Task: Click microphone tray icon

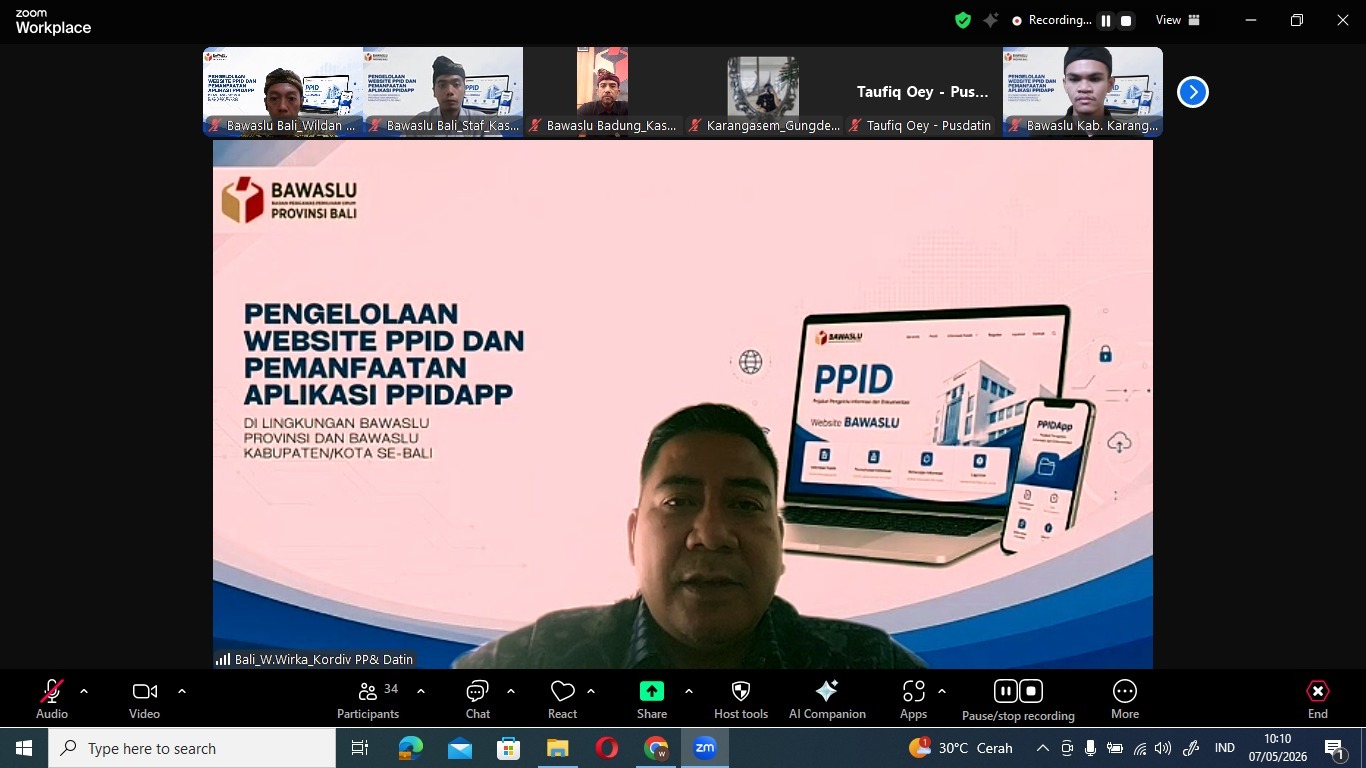Action: pos(1090,748)
